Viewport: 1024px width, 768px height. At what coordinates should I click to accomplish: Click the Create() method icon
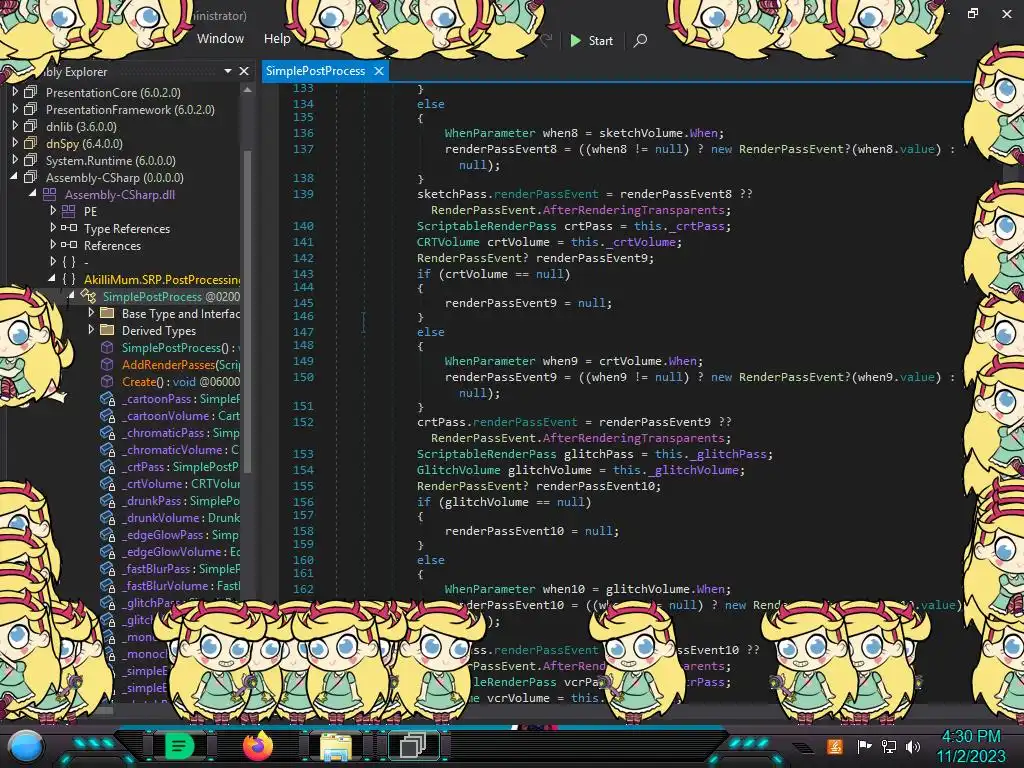pyautogui.click(x=107, y=381)
